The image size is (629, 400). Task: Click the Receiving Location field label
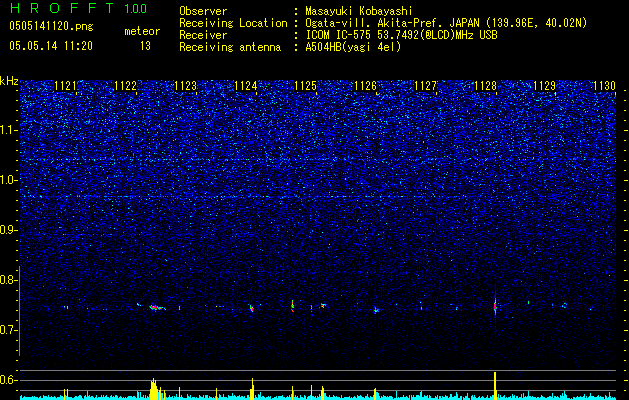click(233, 23)
